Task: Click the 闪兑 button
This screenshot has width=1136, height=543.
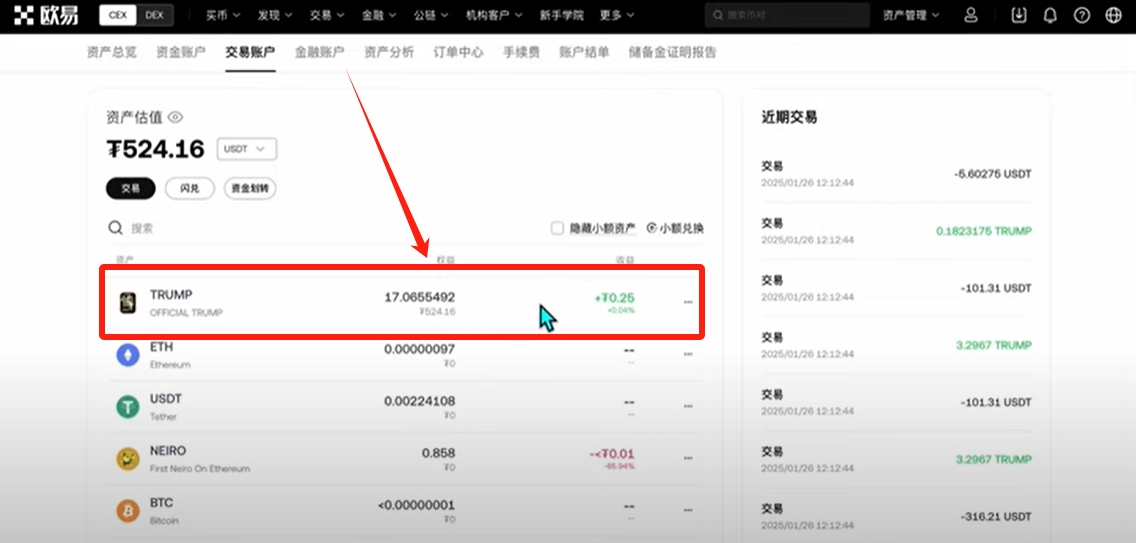Action: tap(190, 188)
